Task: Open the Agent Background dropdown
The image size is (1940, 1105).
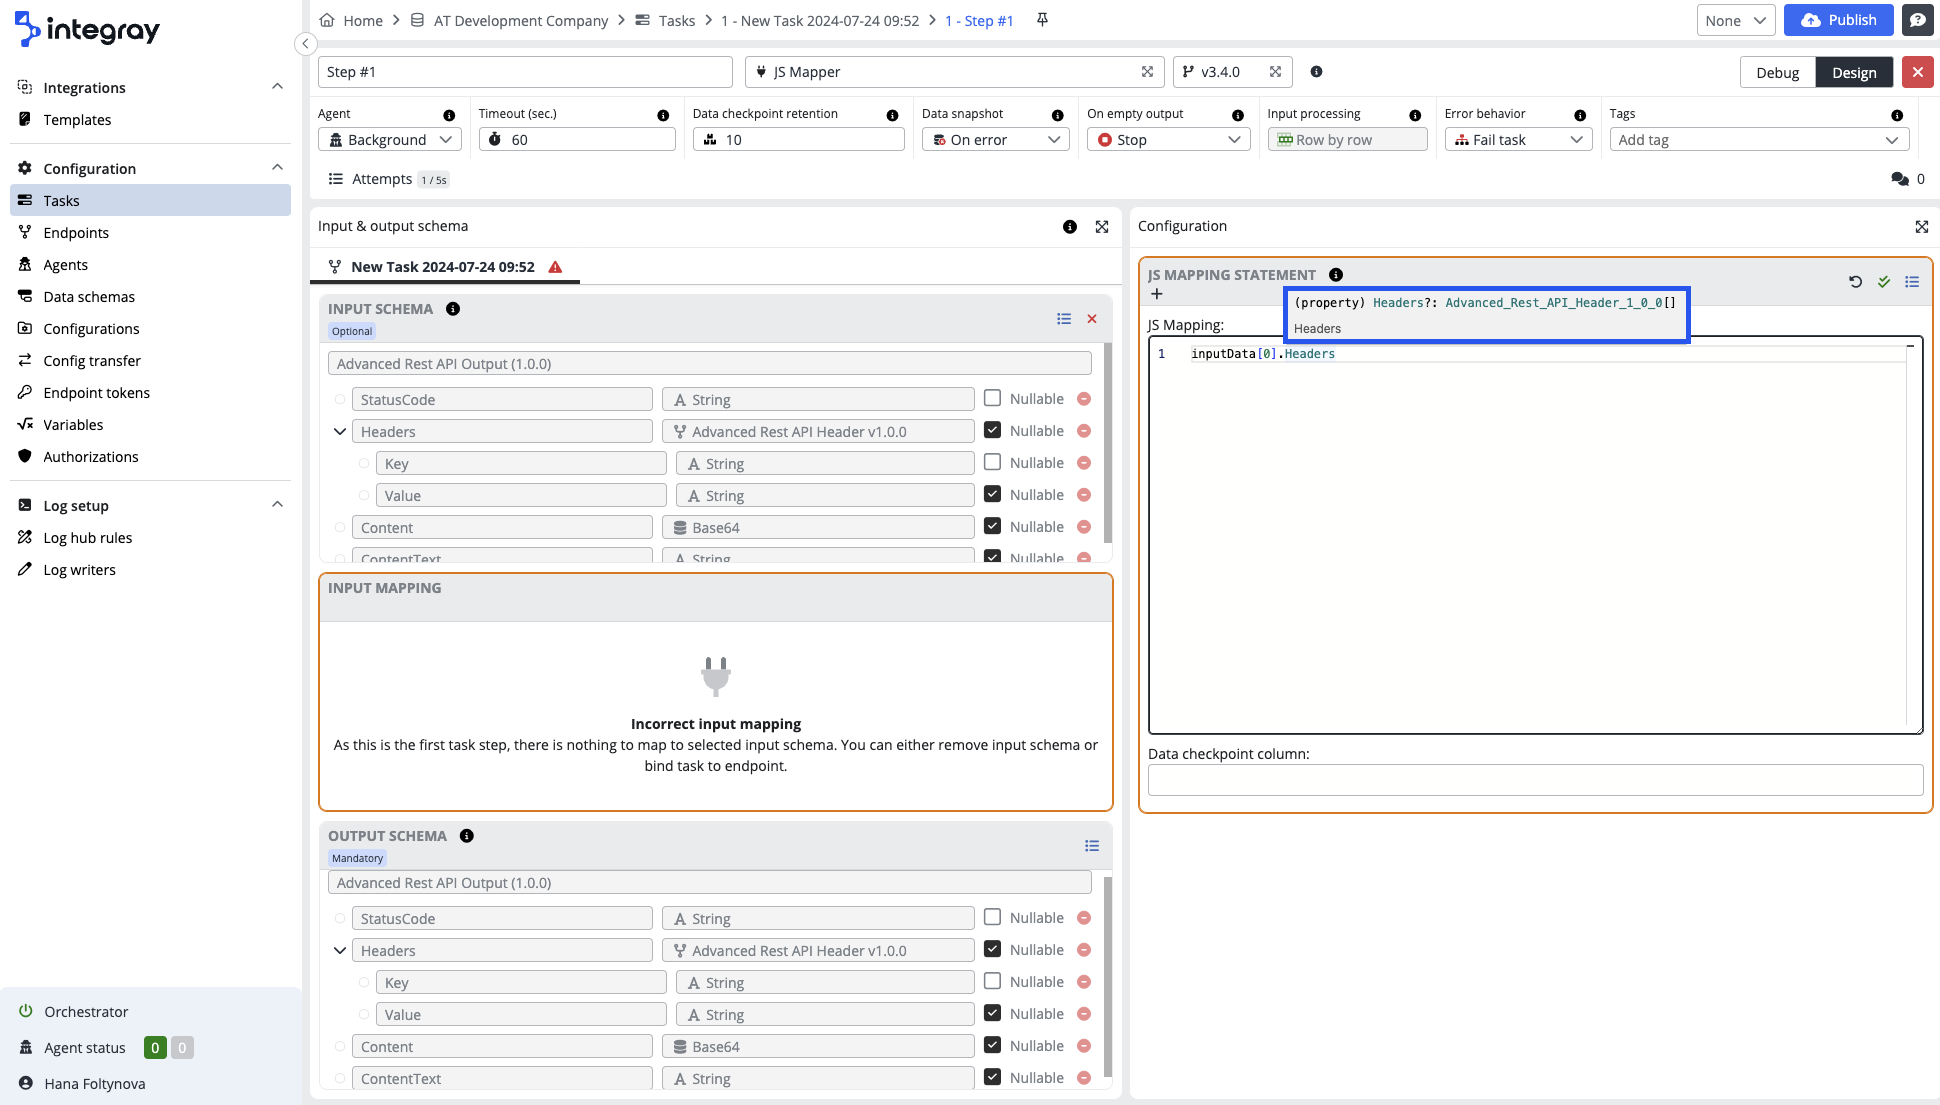Action: pos(390,140)
